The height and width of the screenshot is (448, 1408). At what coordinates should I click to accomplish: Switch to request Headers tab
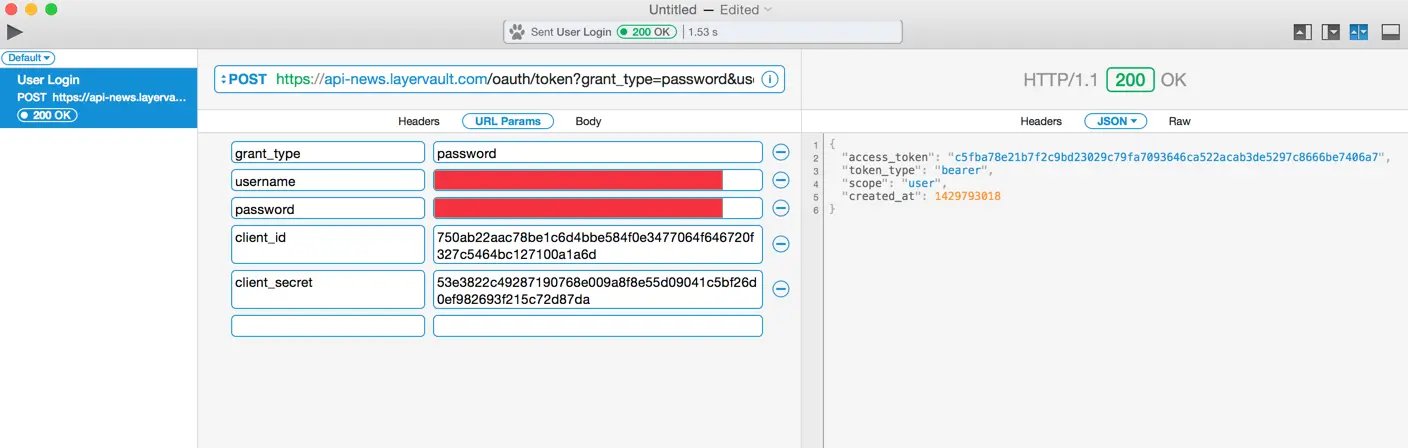click(419, 121)
